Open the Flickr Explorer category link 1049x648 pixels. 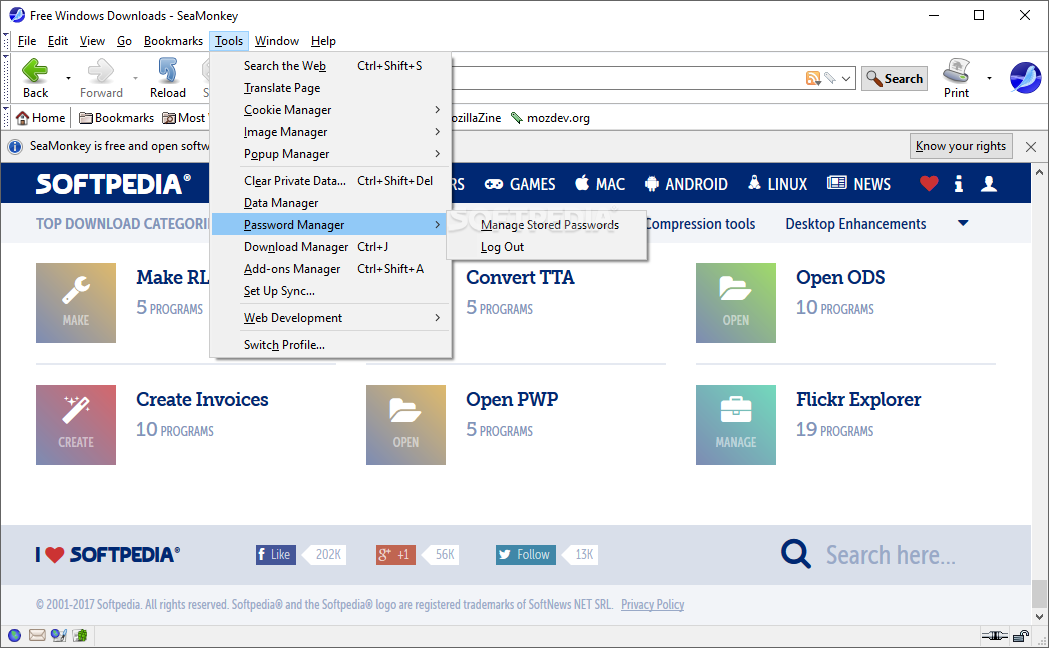(x=858, y=399)
